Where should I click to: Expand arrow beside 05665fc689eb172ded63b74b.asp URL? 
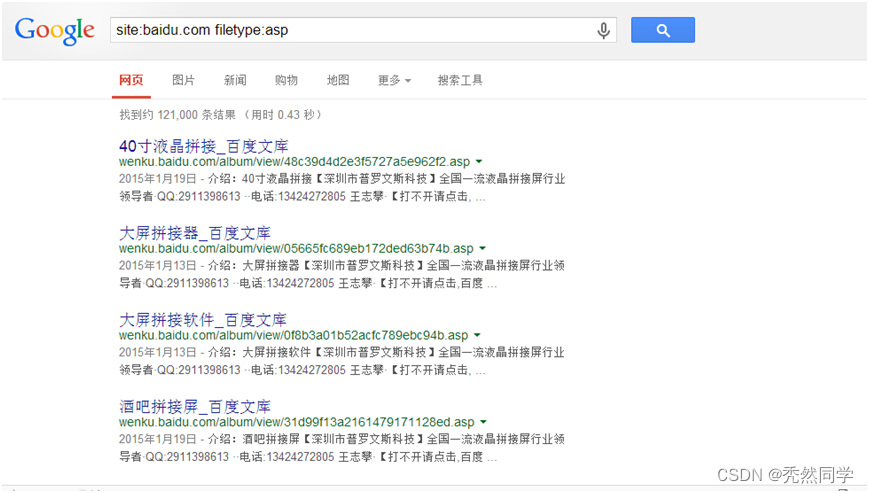tap(482, 249)
